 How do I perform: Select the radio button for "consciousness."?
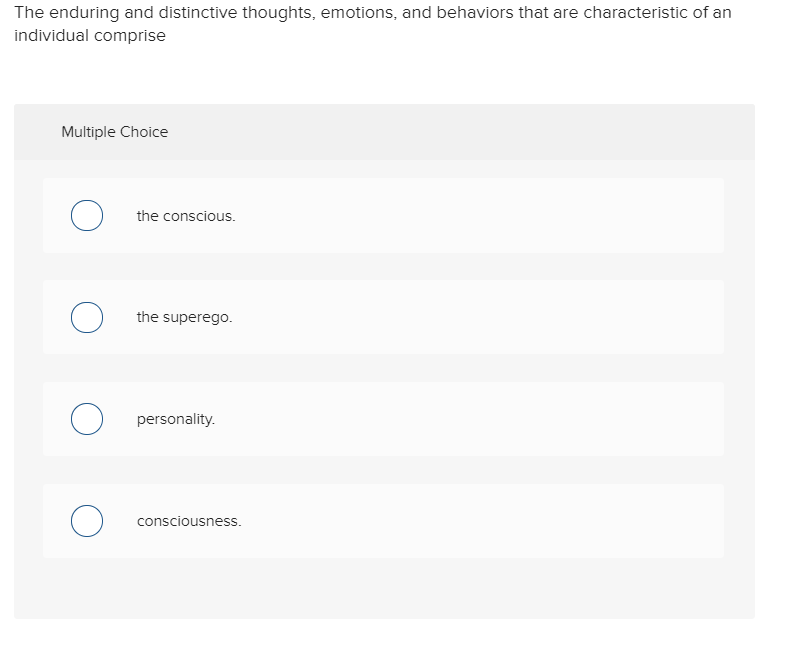(85, 521)
